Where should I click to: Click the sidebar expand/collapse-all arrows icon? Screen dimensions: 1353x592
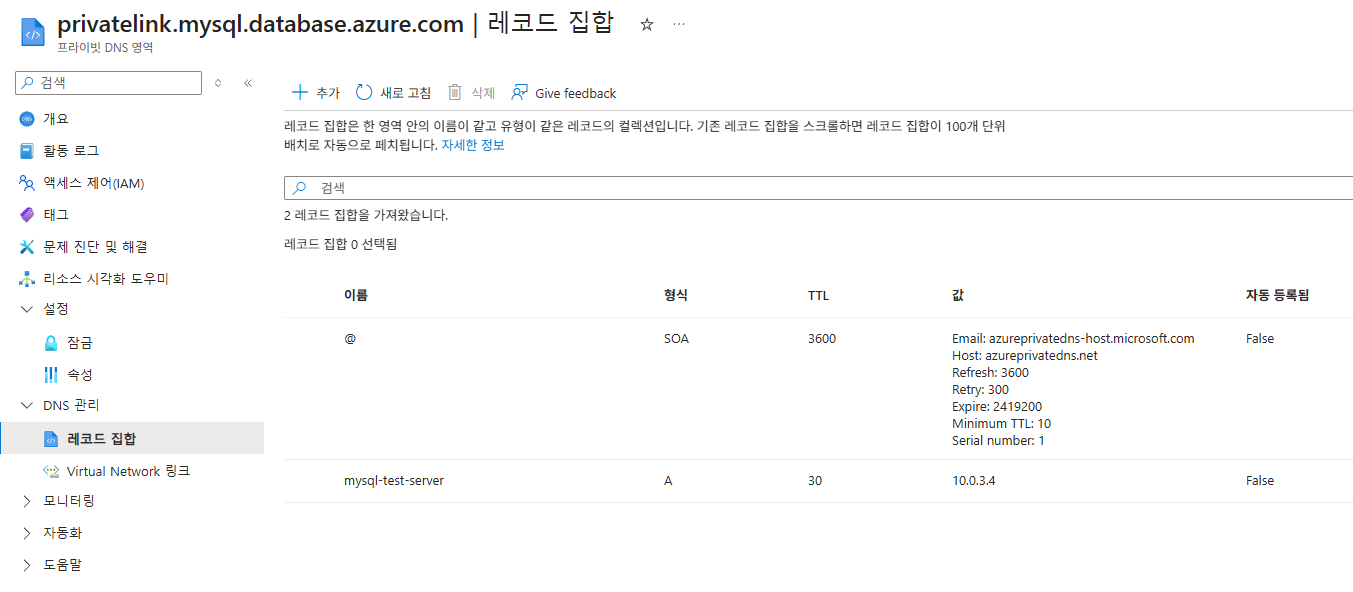click(x=218, y=83)
